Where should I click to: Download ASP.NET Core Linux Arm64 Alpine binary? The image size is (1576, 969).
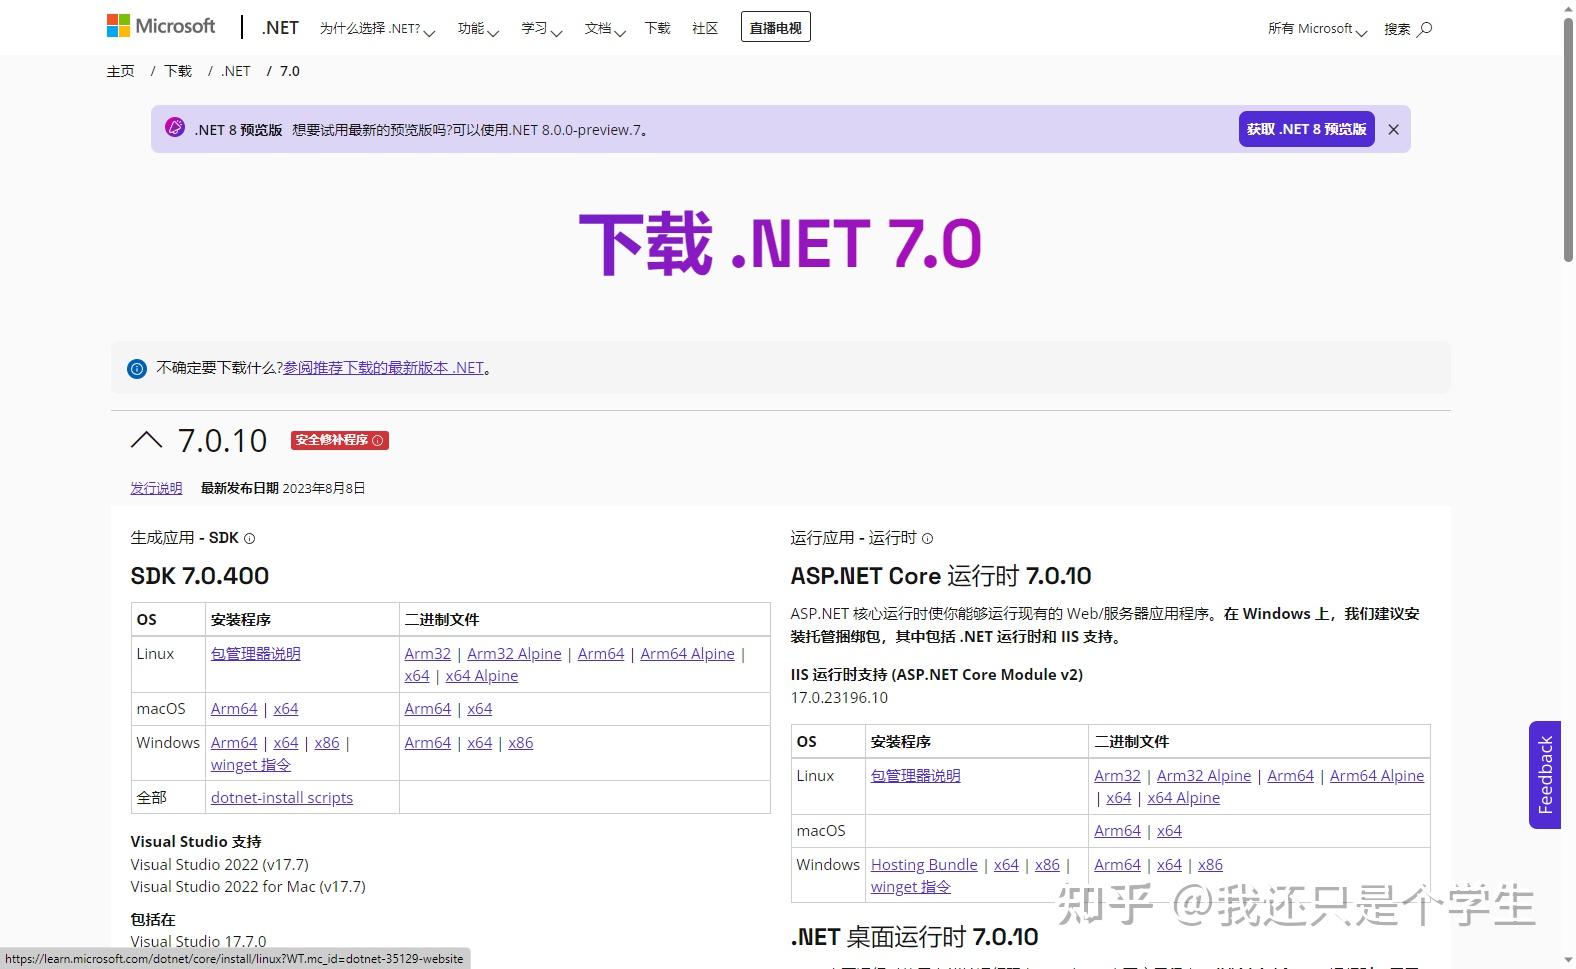point(1377,776)
